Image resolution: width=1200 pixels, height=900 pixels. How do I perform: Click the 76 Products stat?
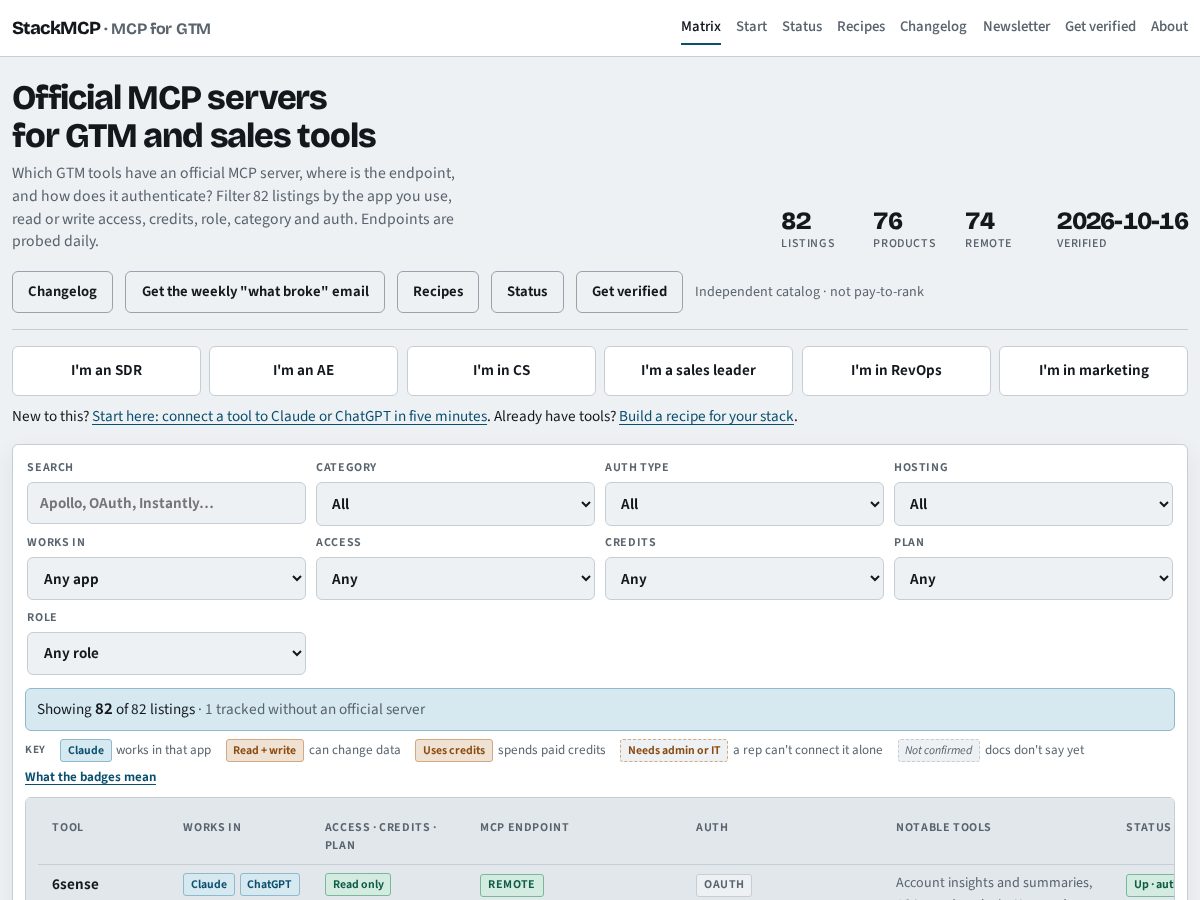(x=904, y=229)
